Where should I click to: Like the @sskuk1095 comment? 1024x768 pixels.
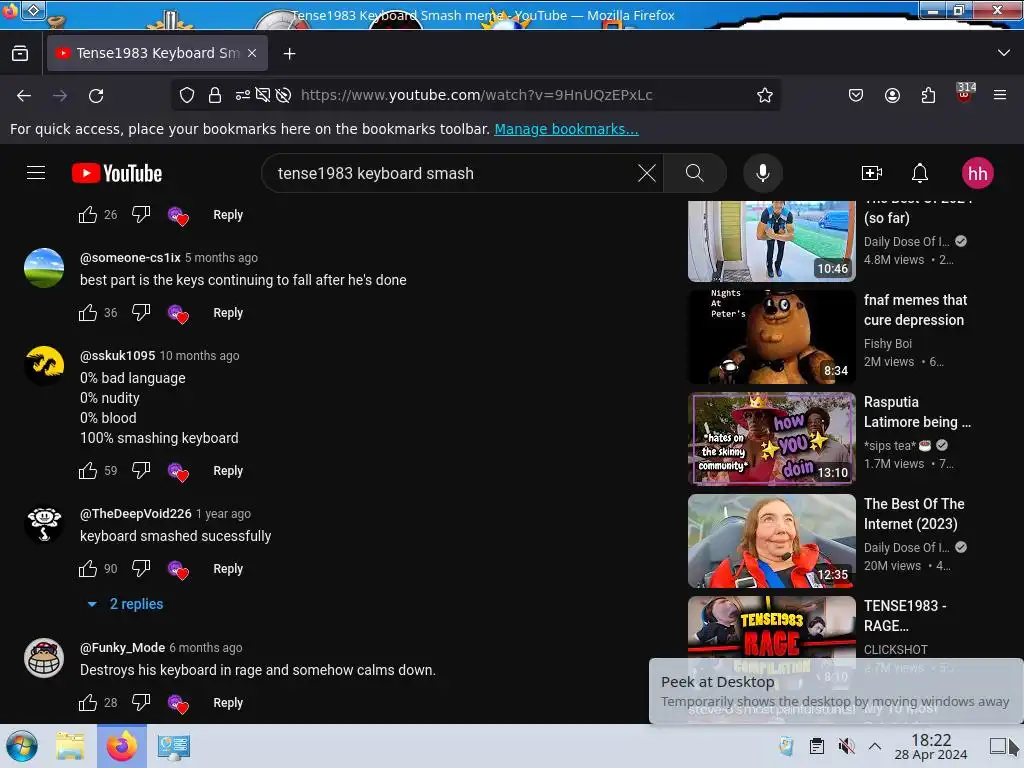(x=88, y=471)
